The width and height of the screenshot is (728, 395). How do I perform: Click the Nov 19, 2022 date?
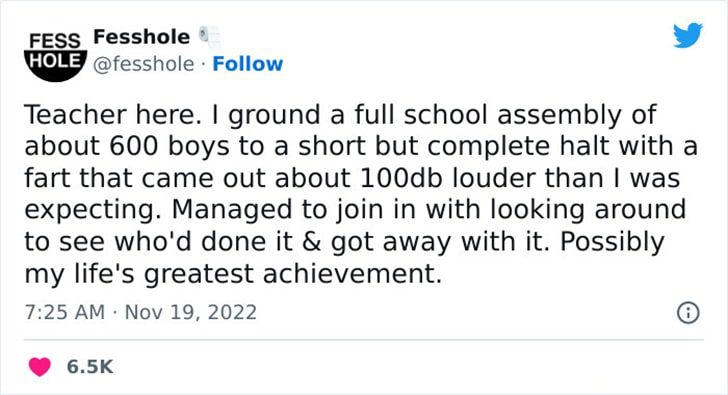[191, 312]
